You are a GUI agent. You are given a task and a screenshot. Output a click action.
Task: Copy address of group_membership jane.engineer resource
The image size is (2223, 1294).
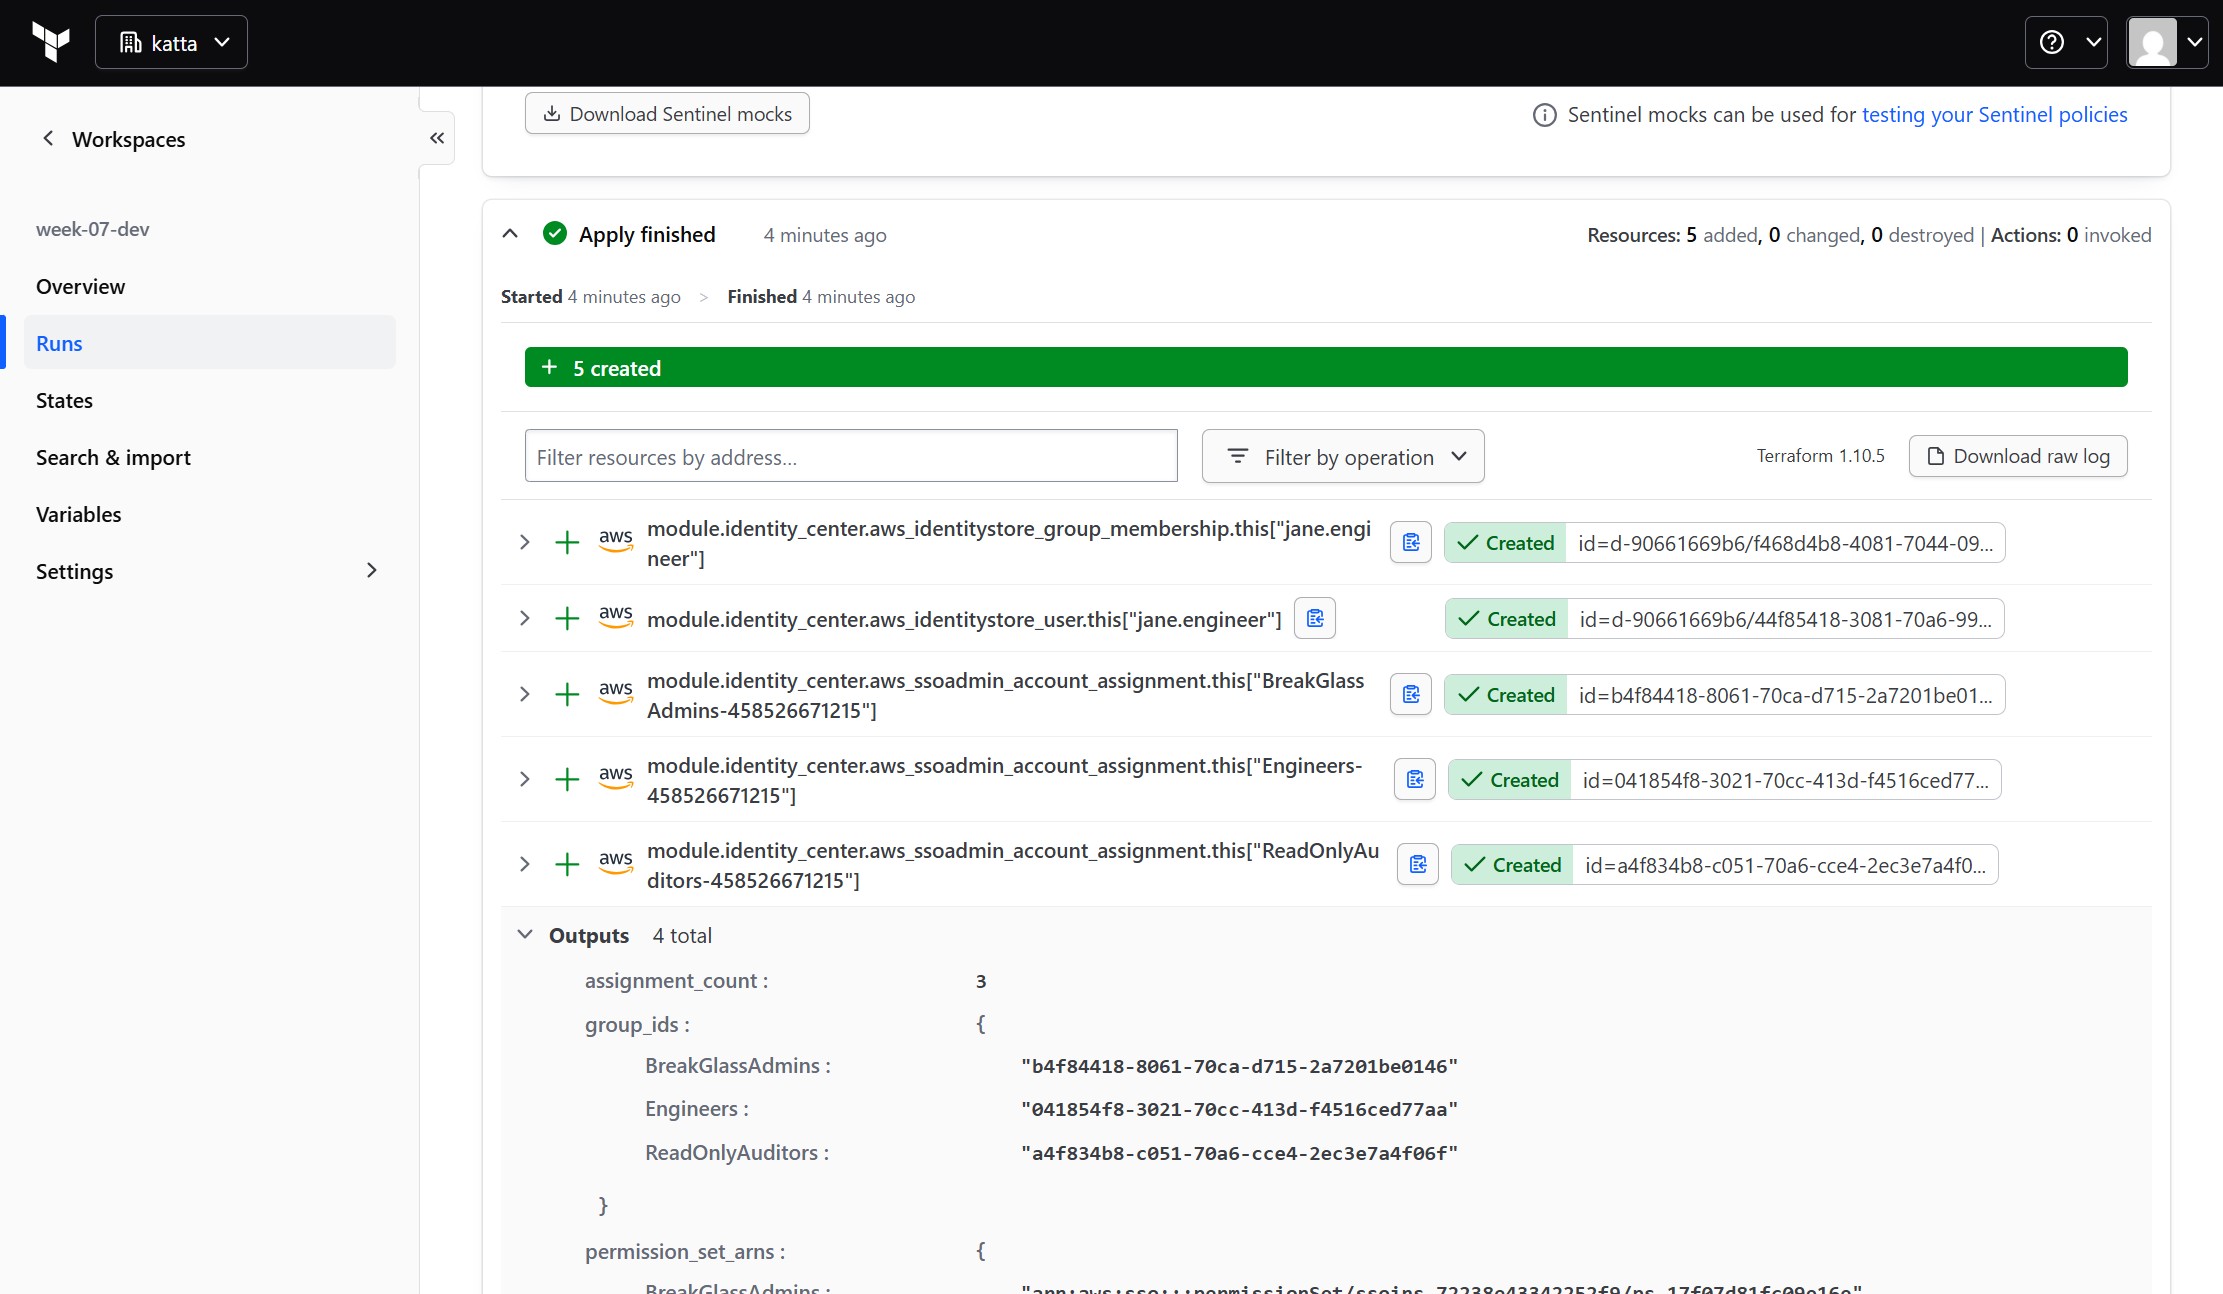click(x=1411, y=543)
